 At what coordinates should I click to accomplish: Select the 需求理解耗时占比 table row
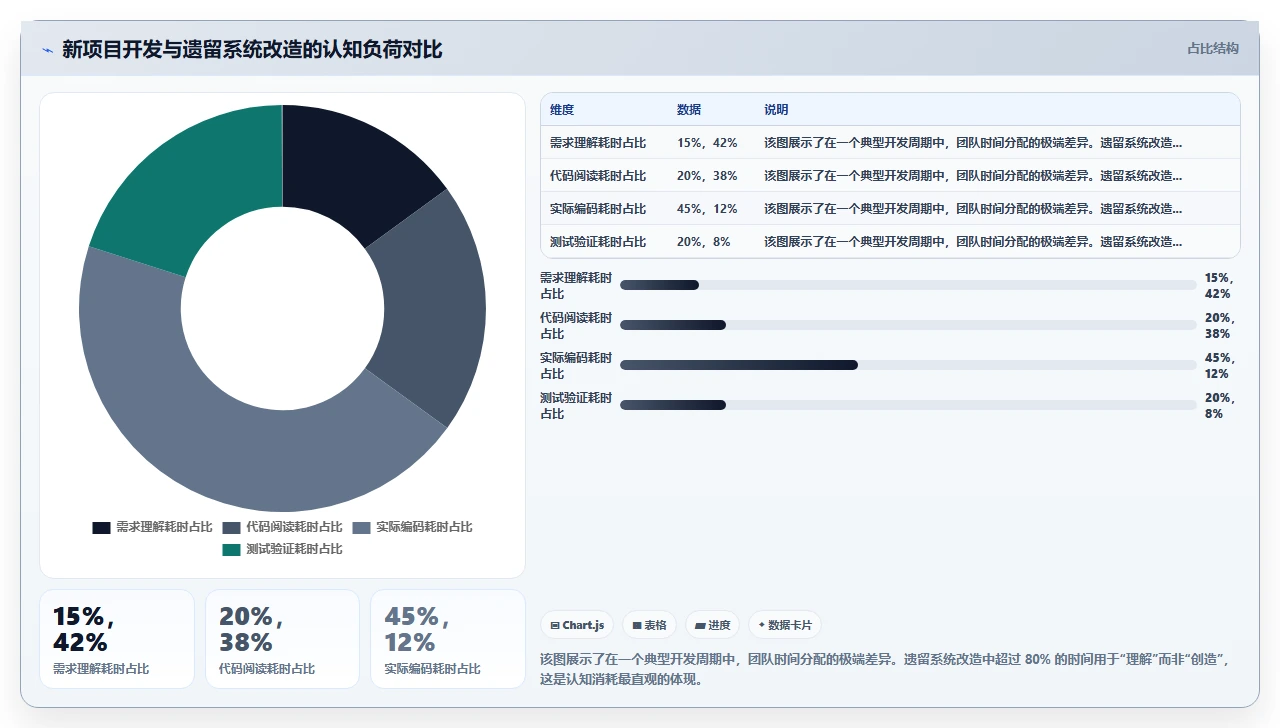point(890,142)
